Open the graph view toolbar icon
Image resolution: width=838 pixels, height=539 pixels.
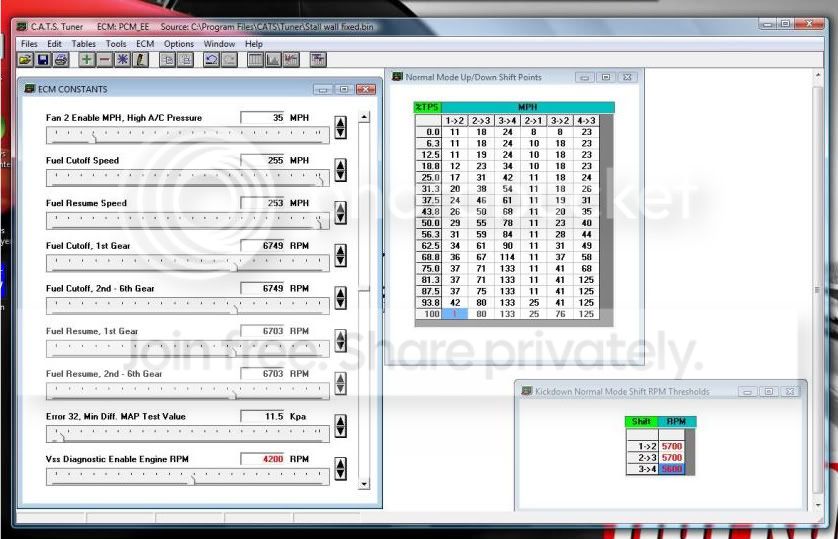click(x=273, y=60)
